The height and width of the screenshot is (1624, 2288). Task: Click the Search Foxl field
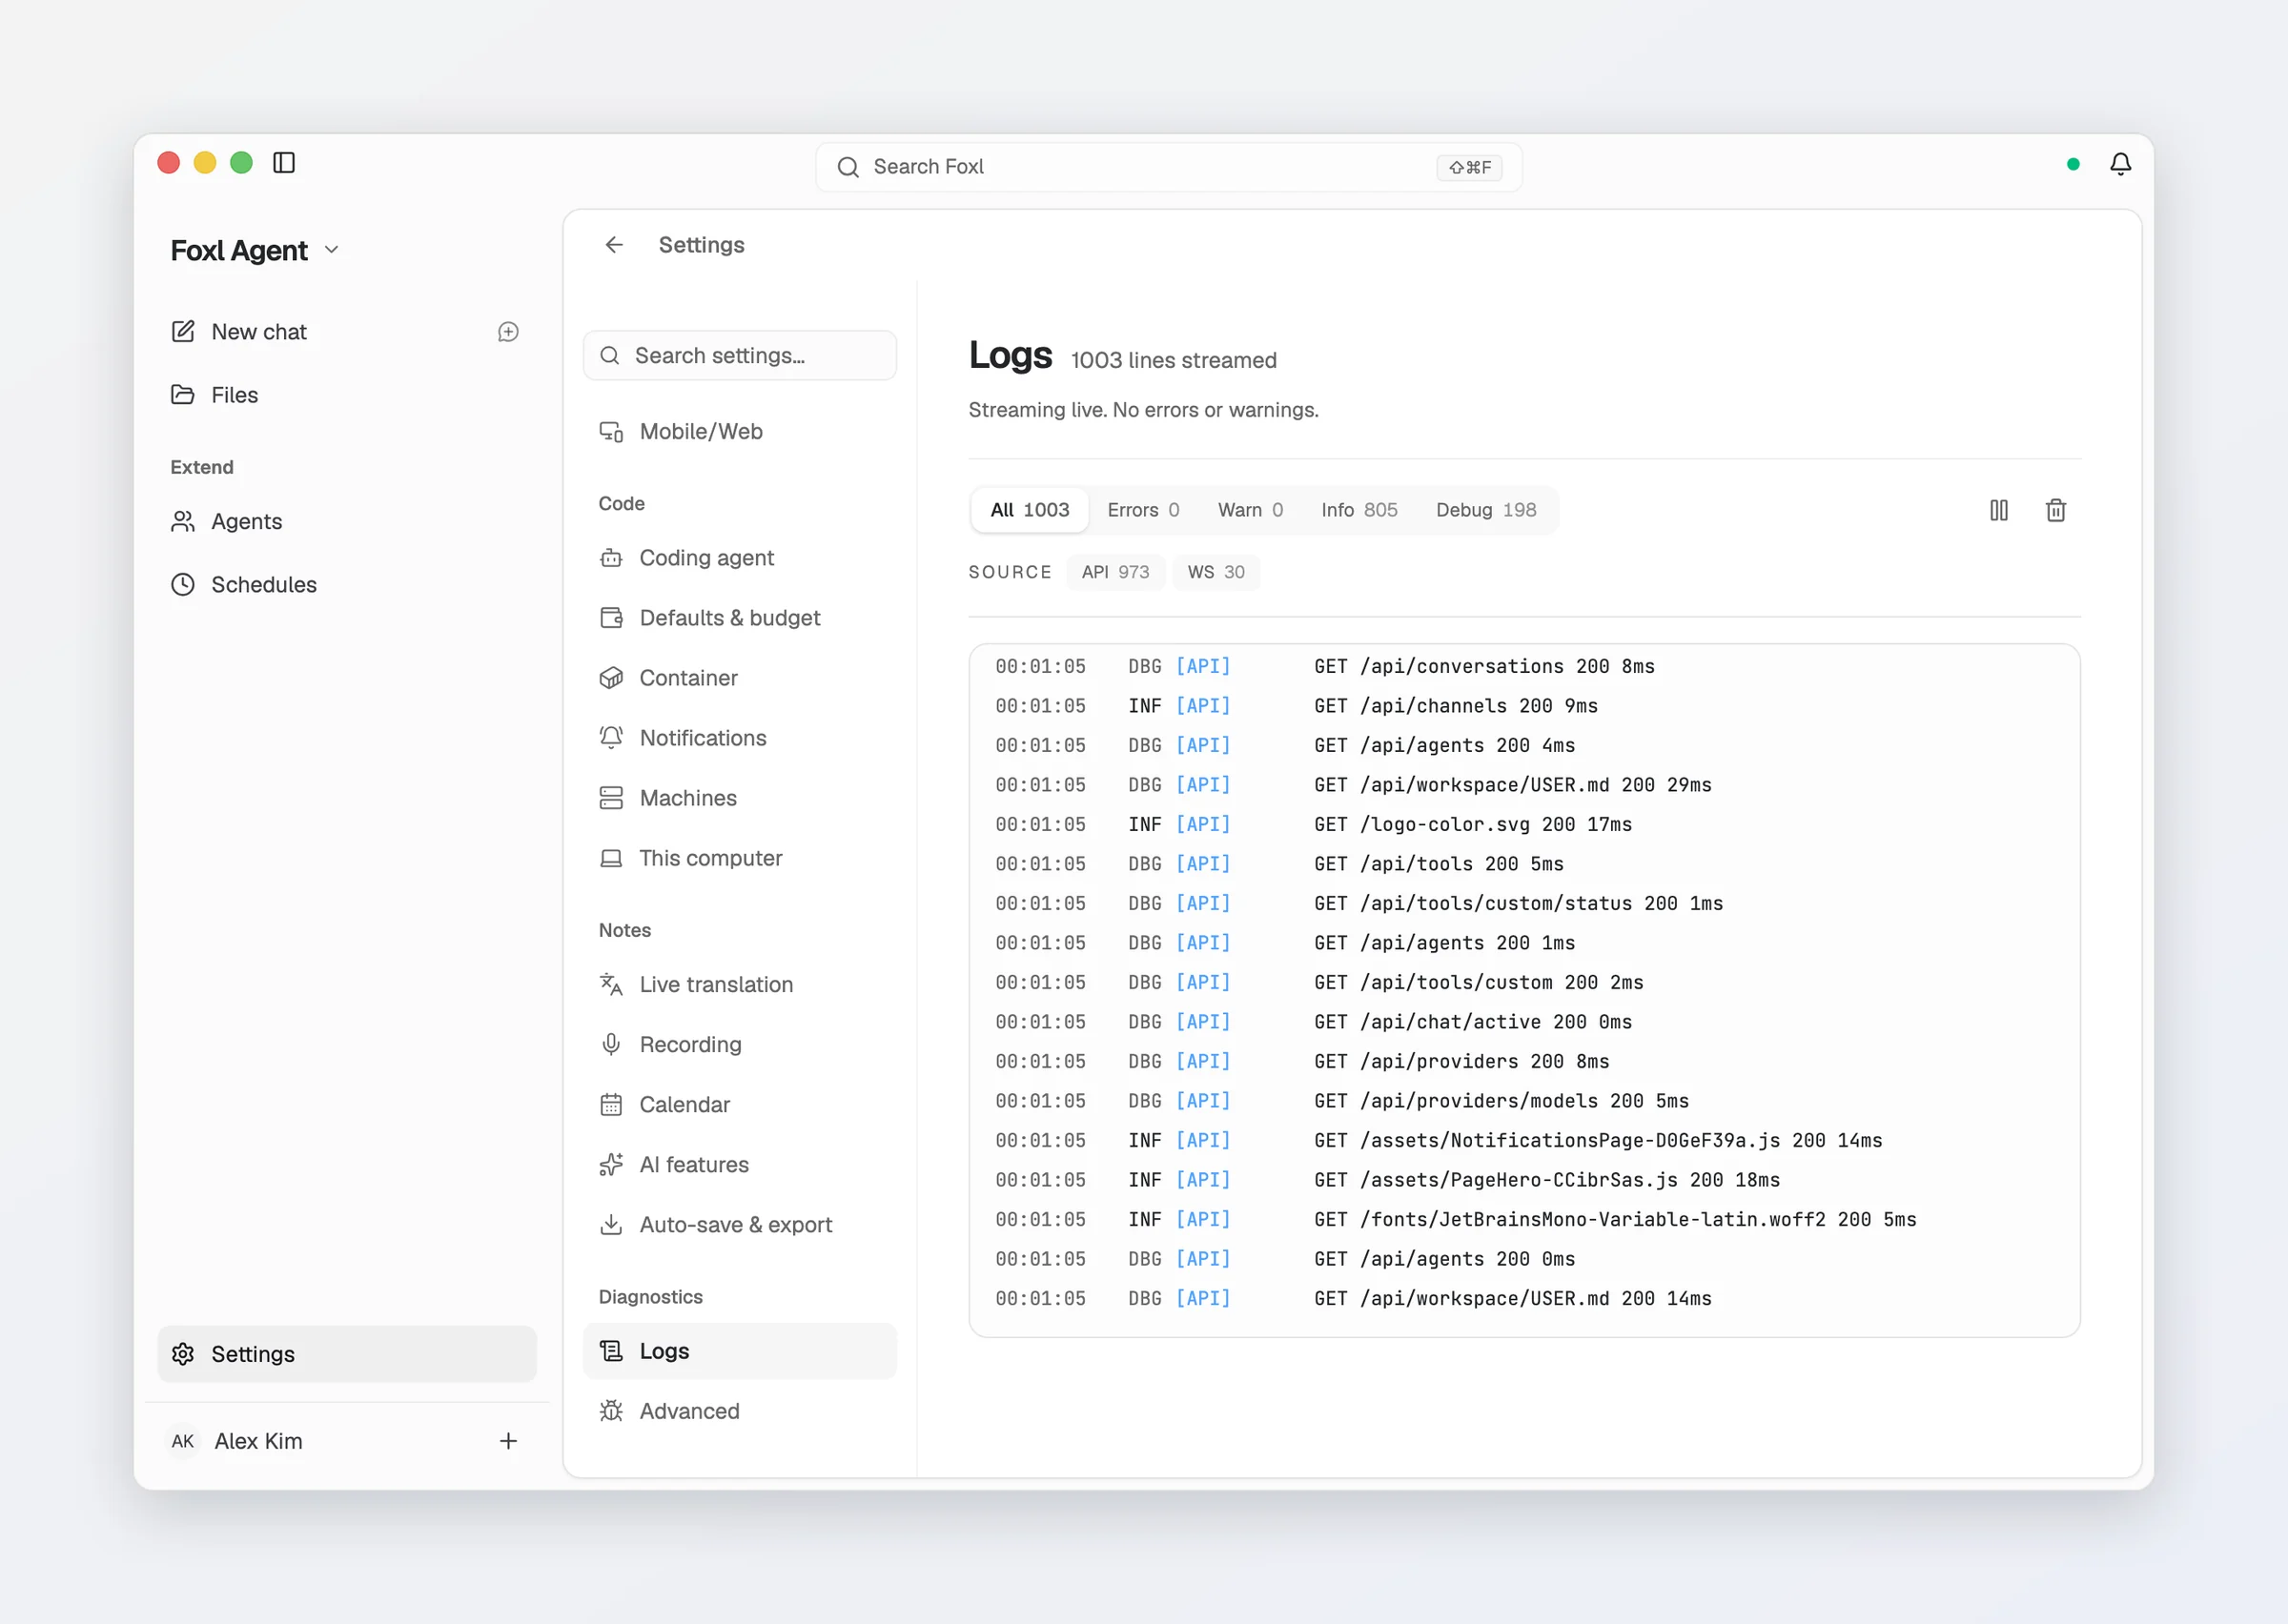(1168, 167)
